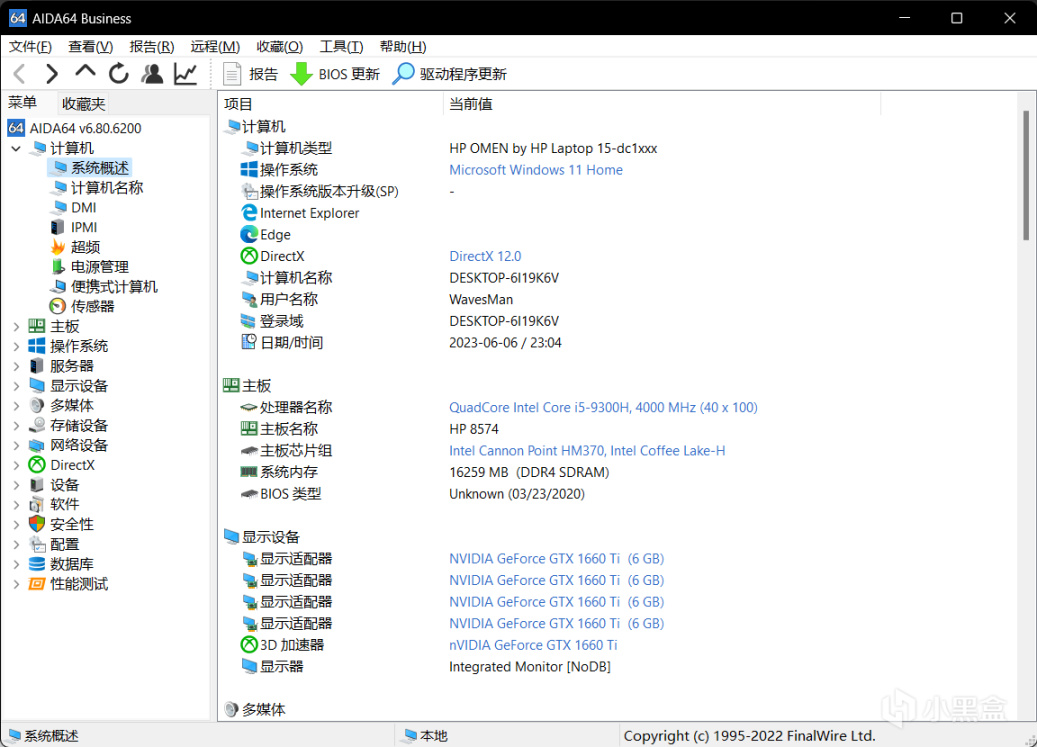This screenshot has height=747, width=1037.
Task: Click the forward navigation arrow
Action: 52,73
